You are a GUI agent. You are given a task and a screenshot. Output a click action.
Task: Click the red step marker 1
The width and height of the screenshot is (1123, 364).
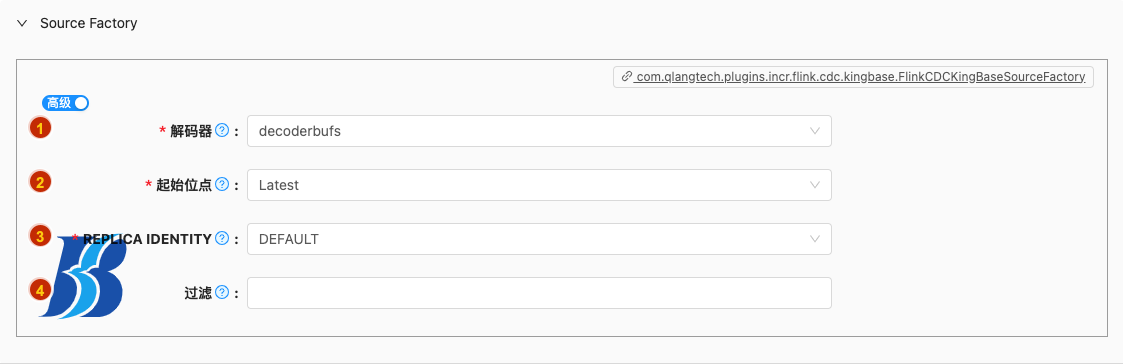[x=40, y=128]
